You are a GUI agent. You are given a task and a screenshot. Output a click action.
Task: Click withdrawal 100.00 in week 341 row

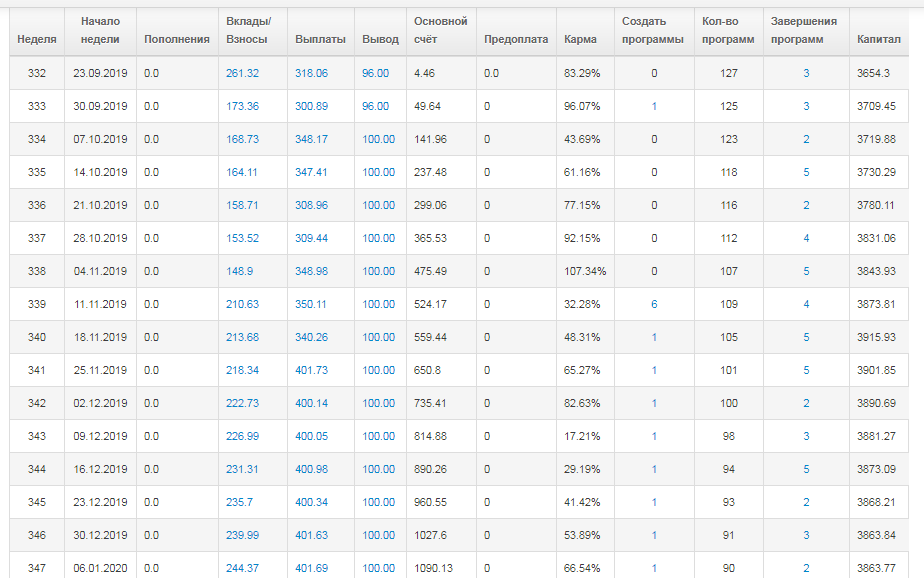[378, 370]
